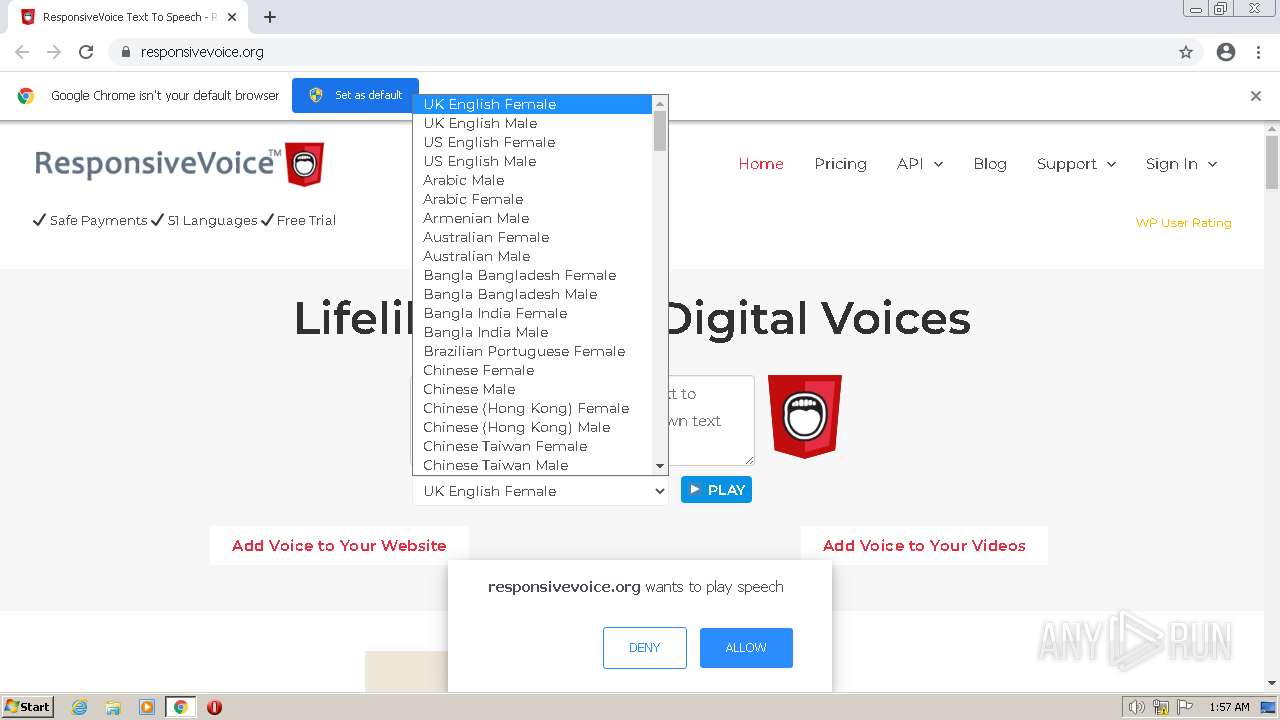The image size is (1280, 720).
Task: Expand the API menu
Action: (920, 164)
